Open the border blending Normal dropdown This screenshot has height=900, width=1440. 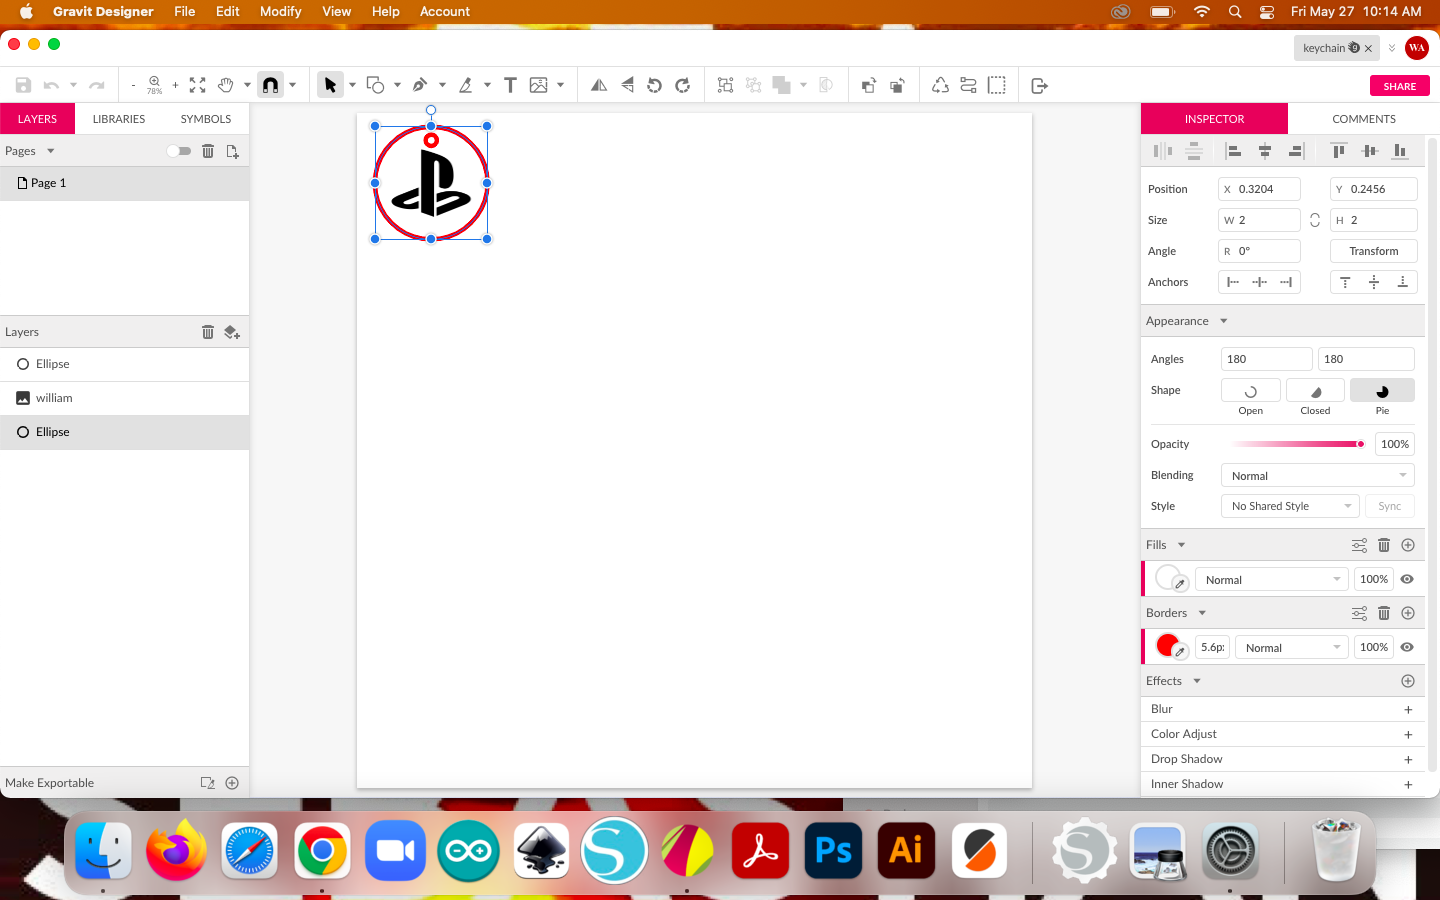coord(1292,648)
